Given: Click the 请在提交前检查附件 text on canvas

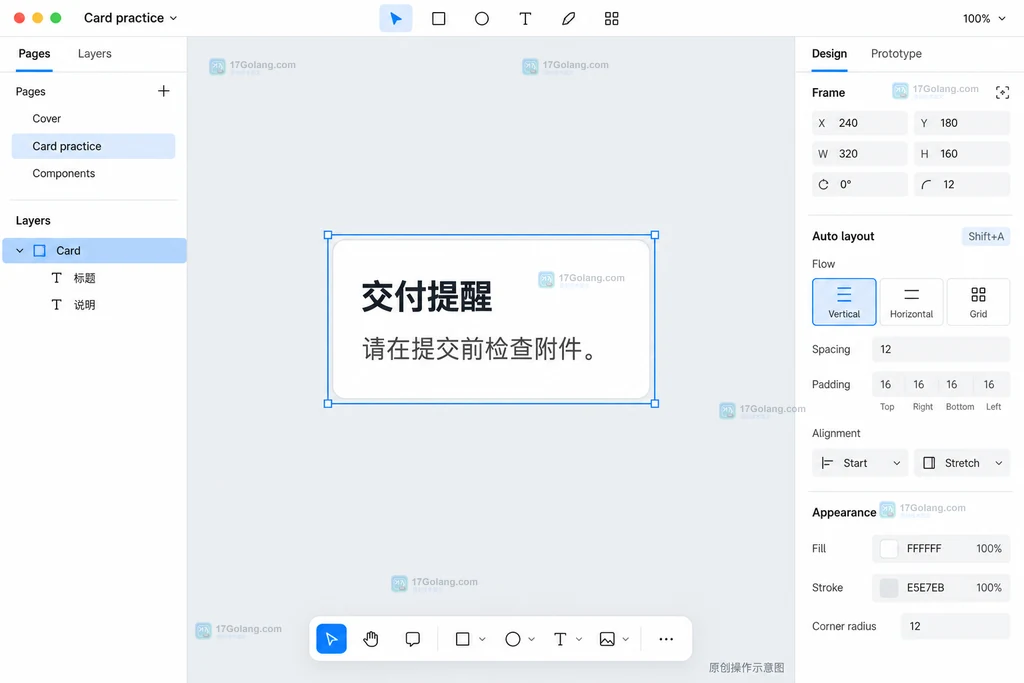Looking at the screenshot, I should click(x=479, y=349).
